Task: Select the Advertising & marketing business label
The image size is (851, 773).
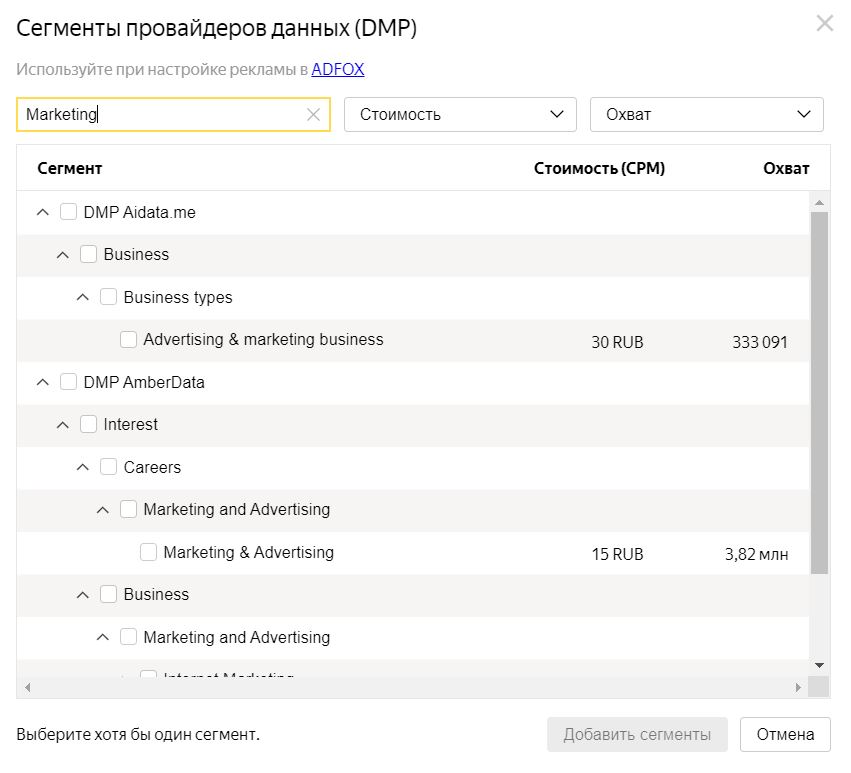Action: tap(263, 339)
